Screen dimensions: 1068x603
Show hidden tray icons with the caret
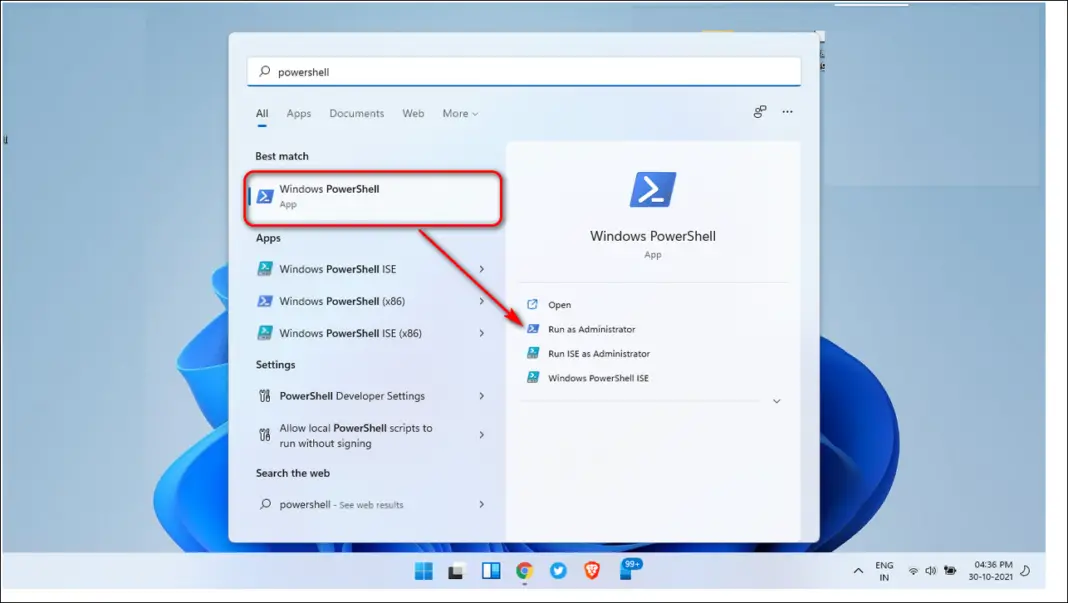[858, 570]
